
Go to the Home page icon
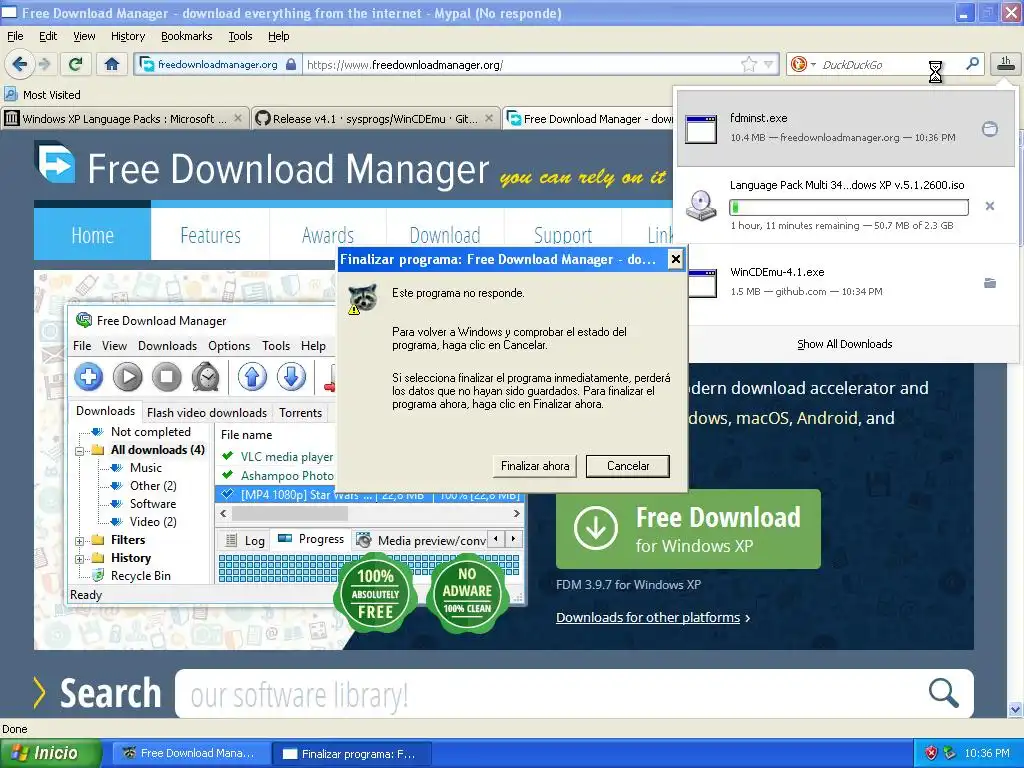112,64
